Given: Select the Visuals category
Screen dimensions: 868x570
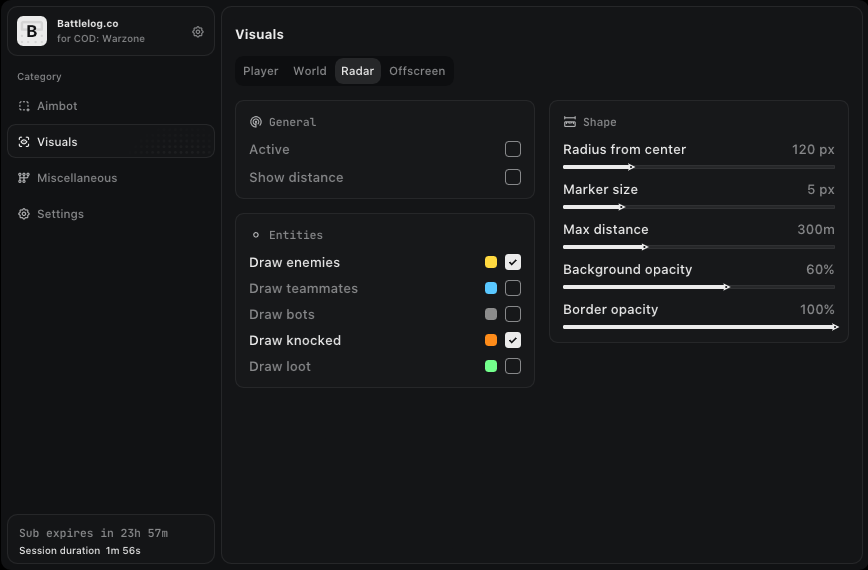Looking at the screenshot, I should coord(111,142).
